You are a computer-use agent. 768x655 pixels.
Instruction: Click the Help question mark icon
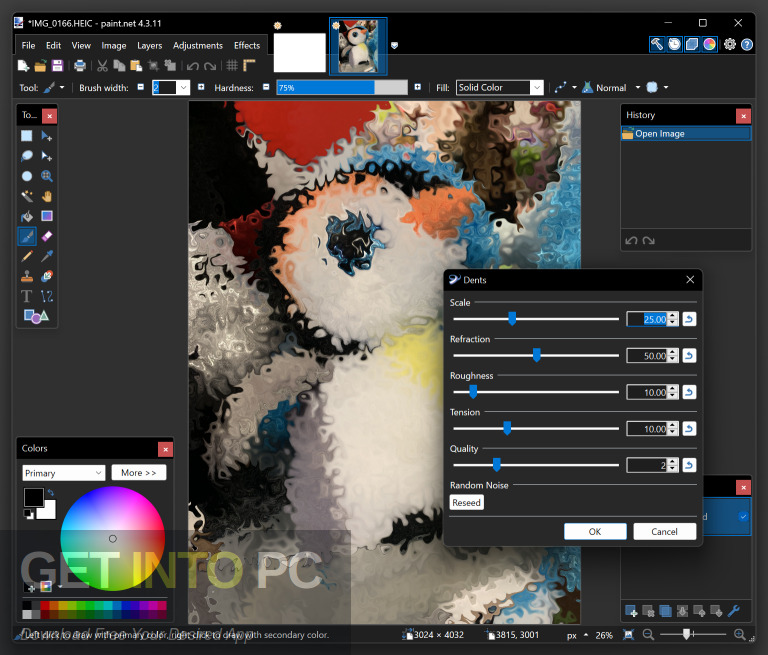[x=747, y=45]
